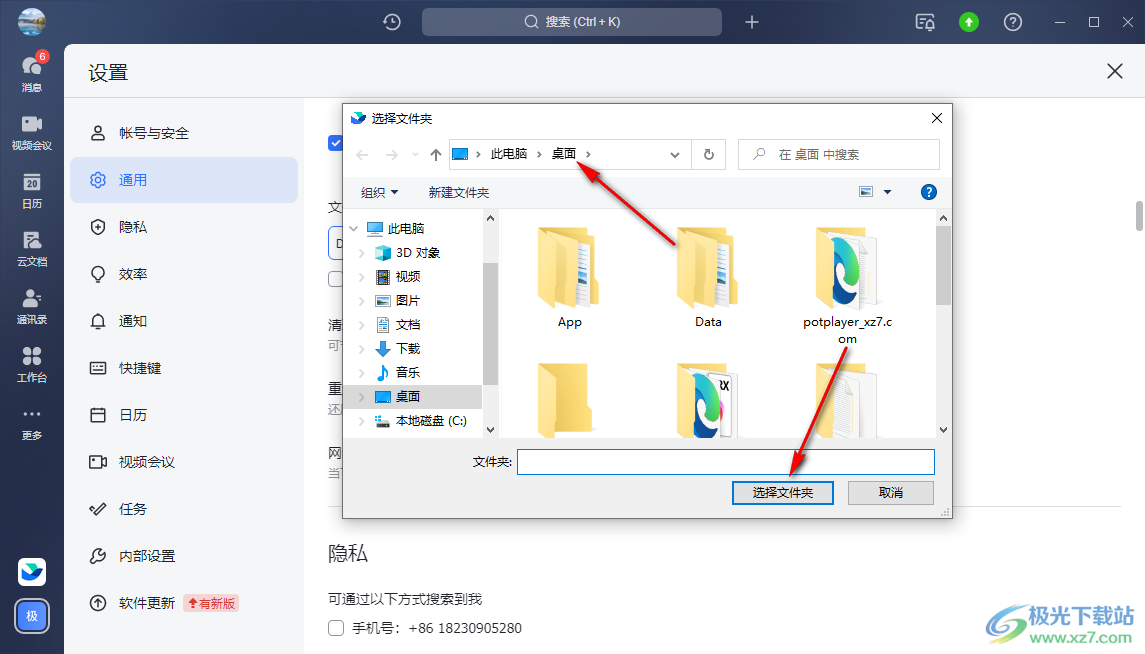Screen dimensions: 1145x654
Task: Click the folder name (文件夹) input field
Action: tap(726, 462)
